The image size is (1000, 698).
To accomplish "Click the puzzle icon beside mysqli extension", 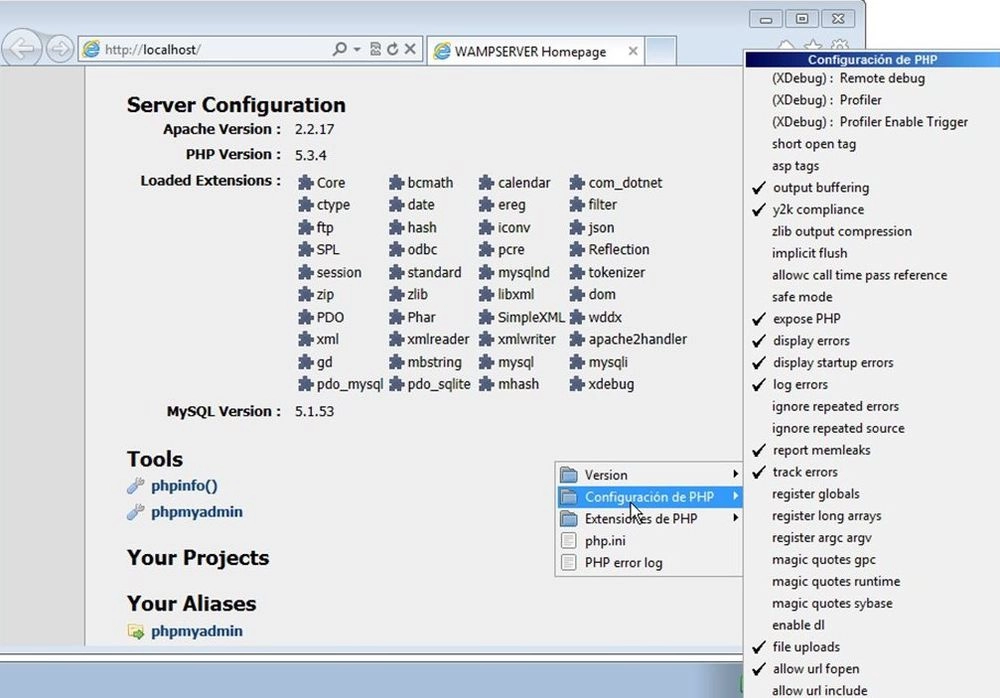I will click(577, 362).
